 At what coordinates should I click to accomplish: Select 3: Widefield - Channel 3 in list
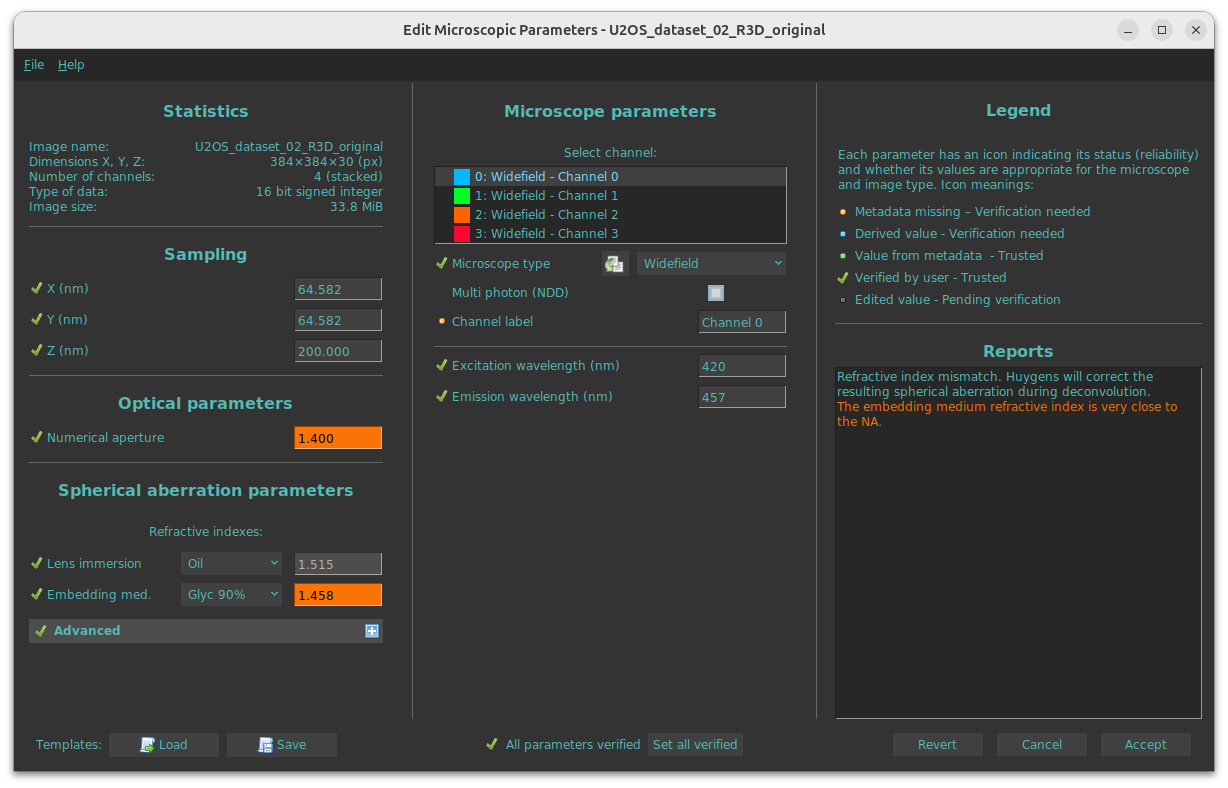(x=546, y=234)
